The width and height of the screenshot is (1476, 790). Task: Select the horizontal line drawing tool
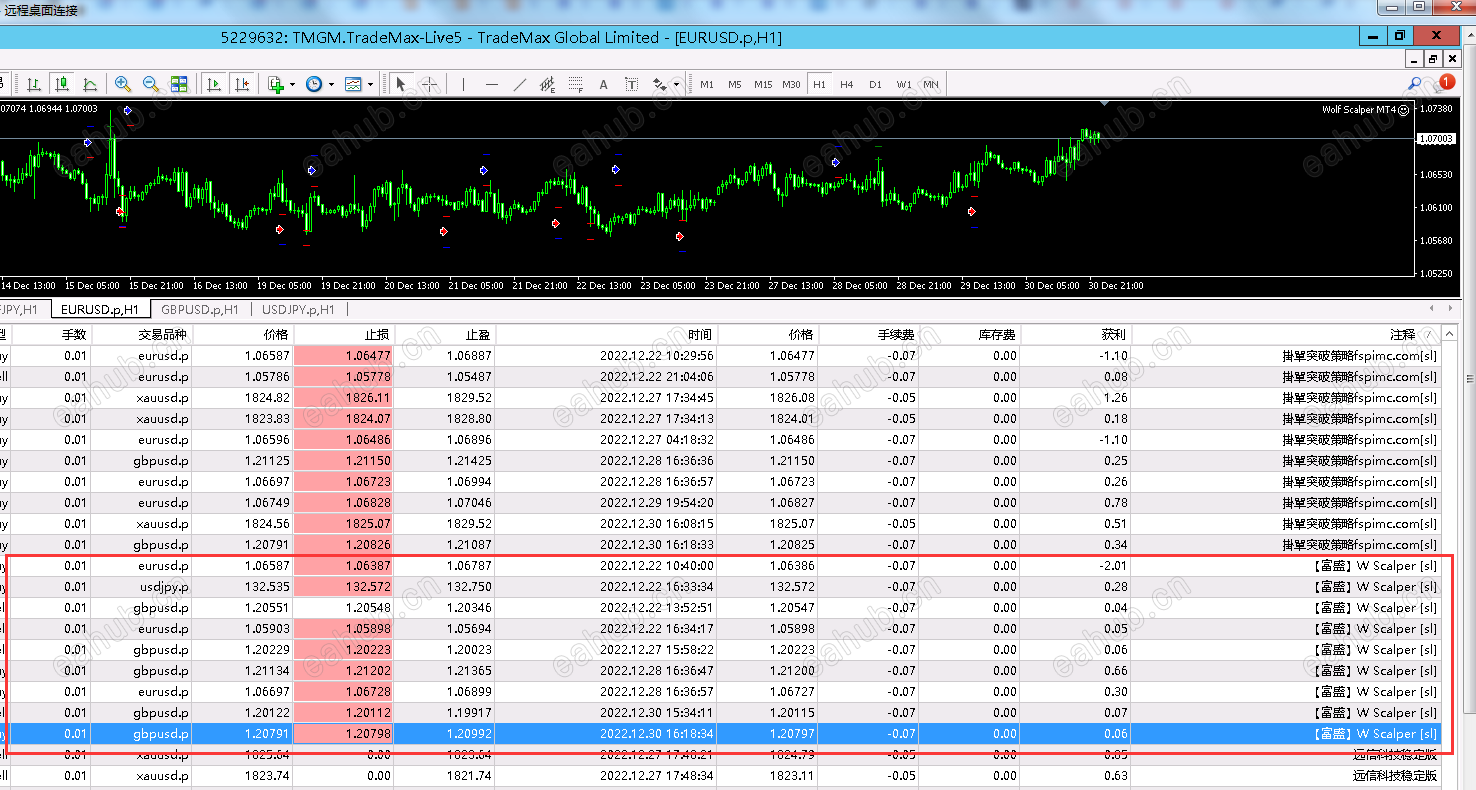point(491,84)
